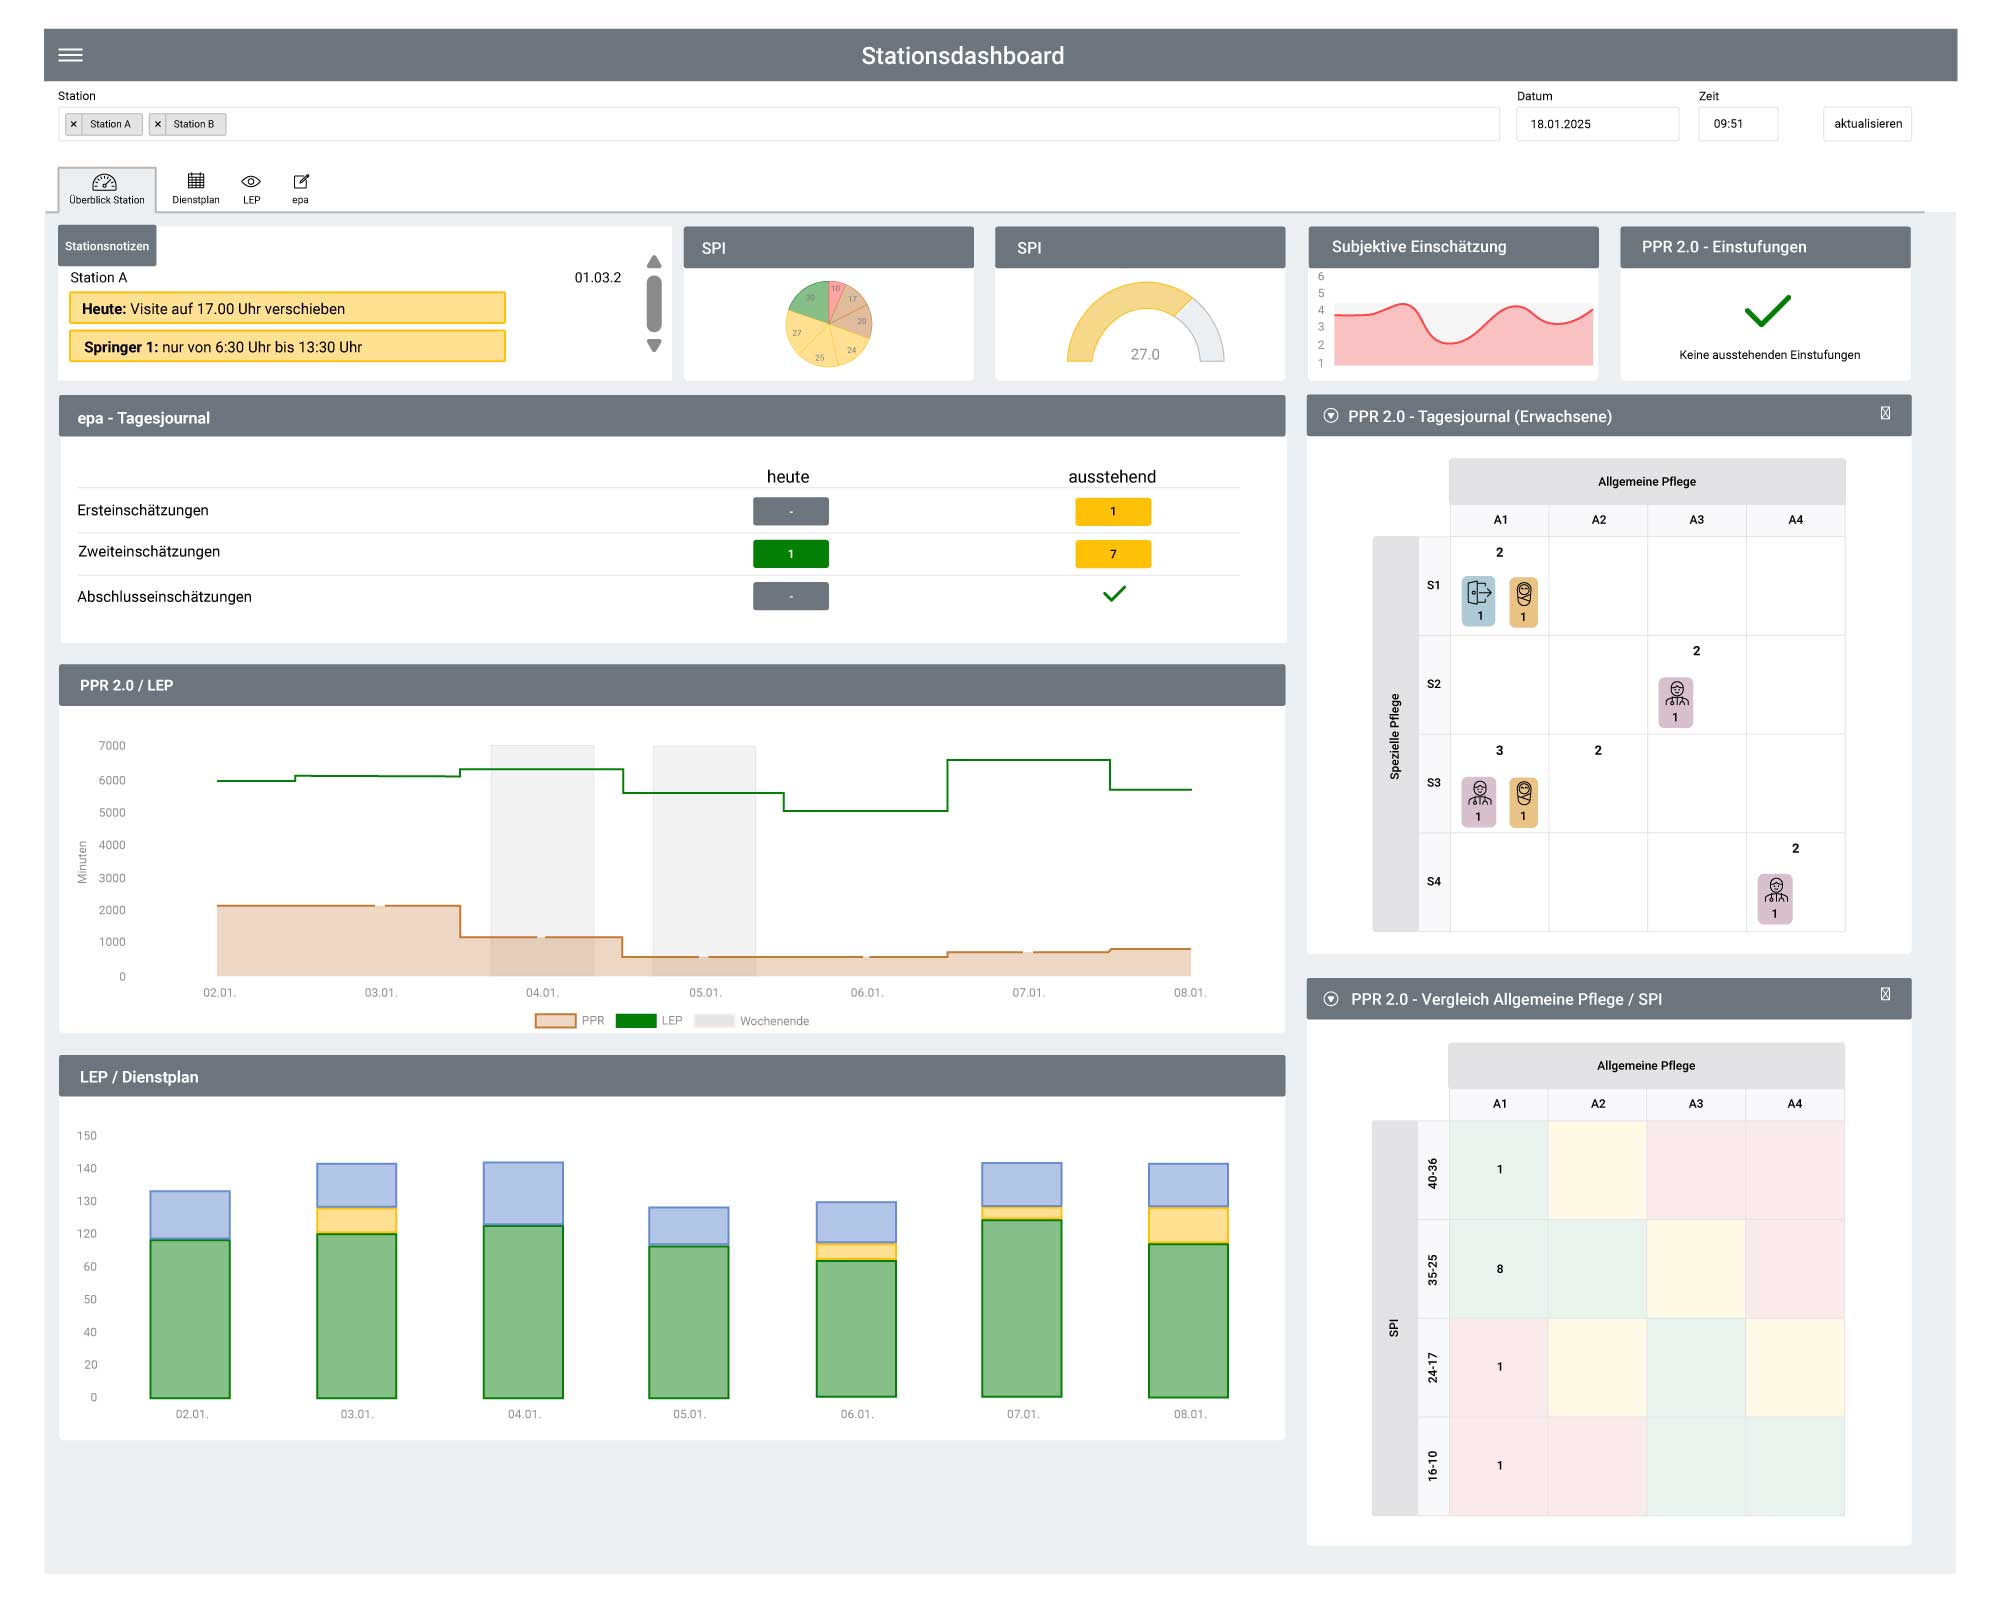Click expand icon on PPR Tagesjournal panel
Image resolution: width=2003 pixels, height=1606 pixels.
[x=1885, y=414]
